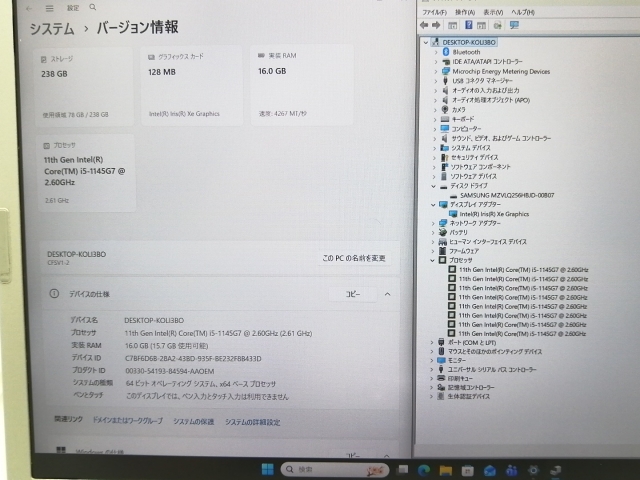Collapse the DESKTOP-KOLI3BO root node
The height and width of the screenshot is (480, 640).
(426, 42)
